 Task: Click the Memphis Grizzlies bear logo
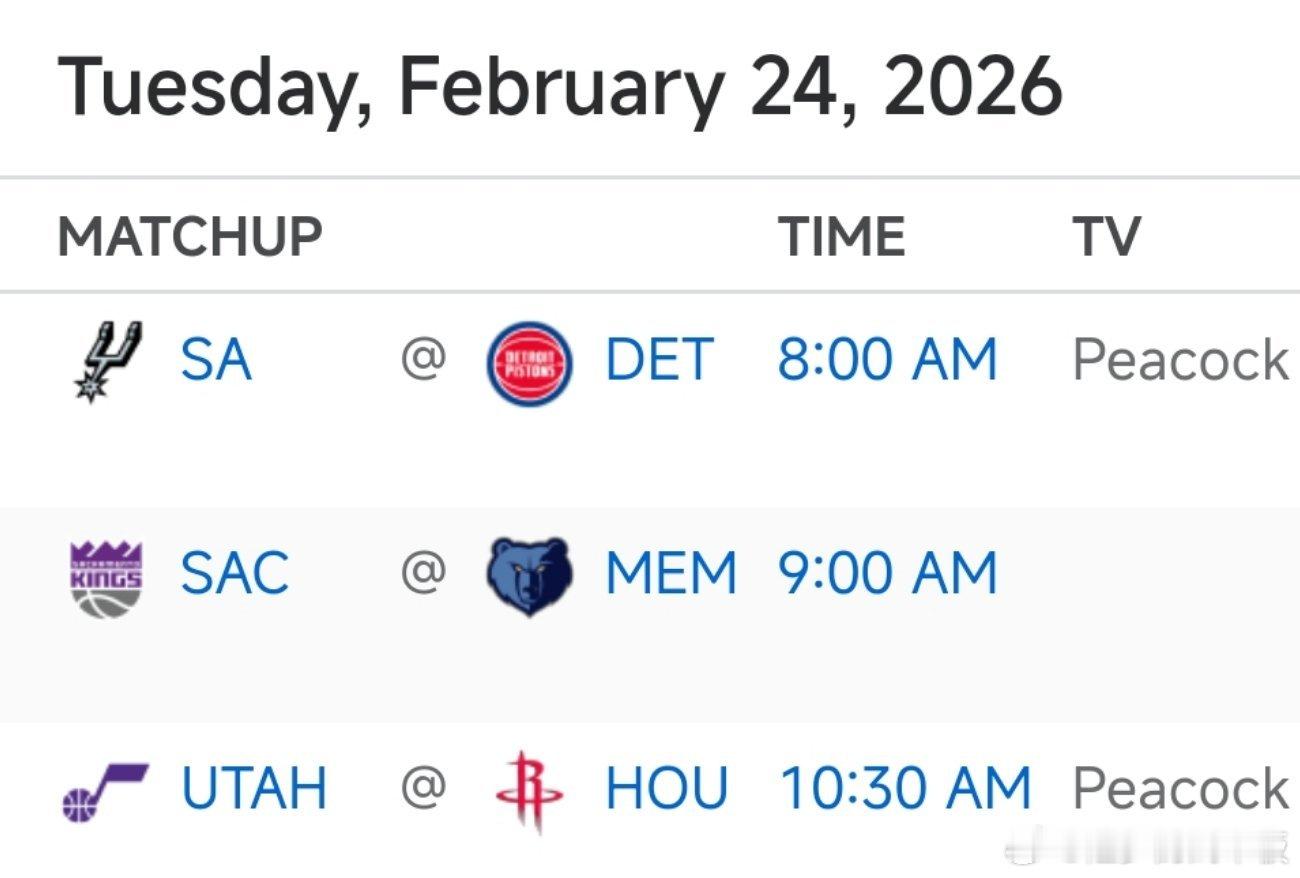click(529, 575)
